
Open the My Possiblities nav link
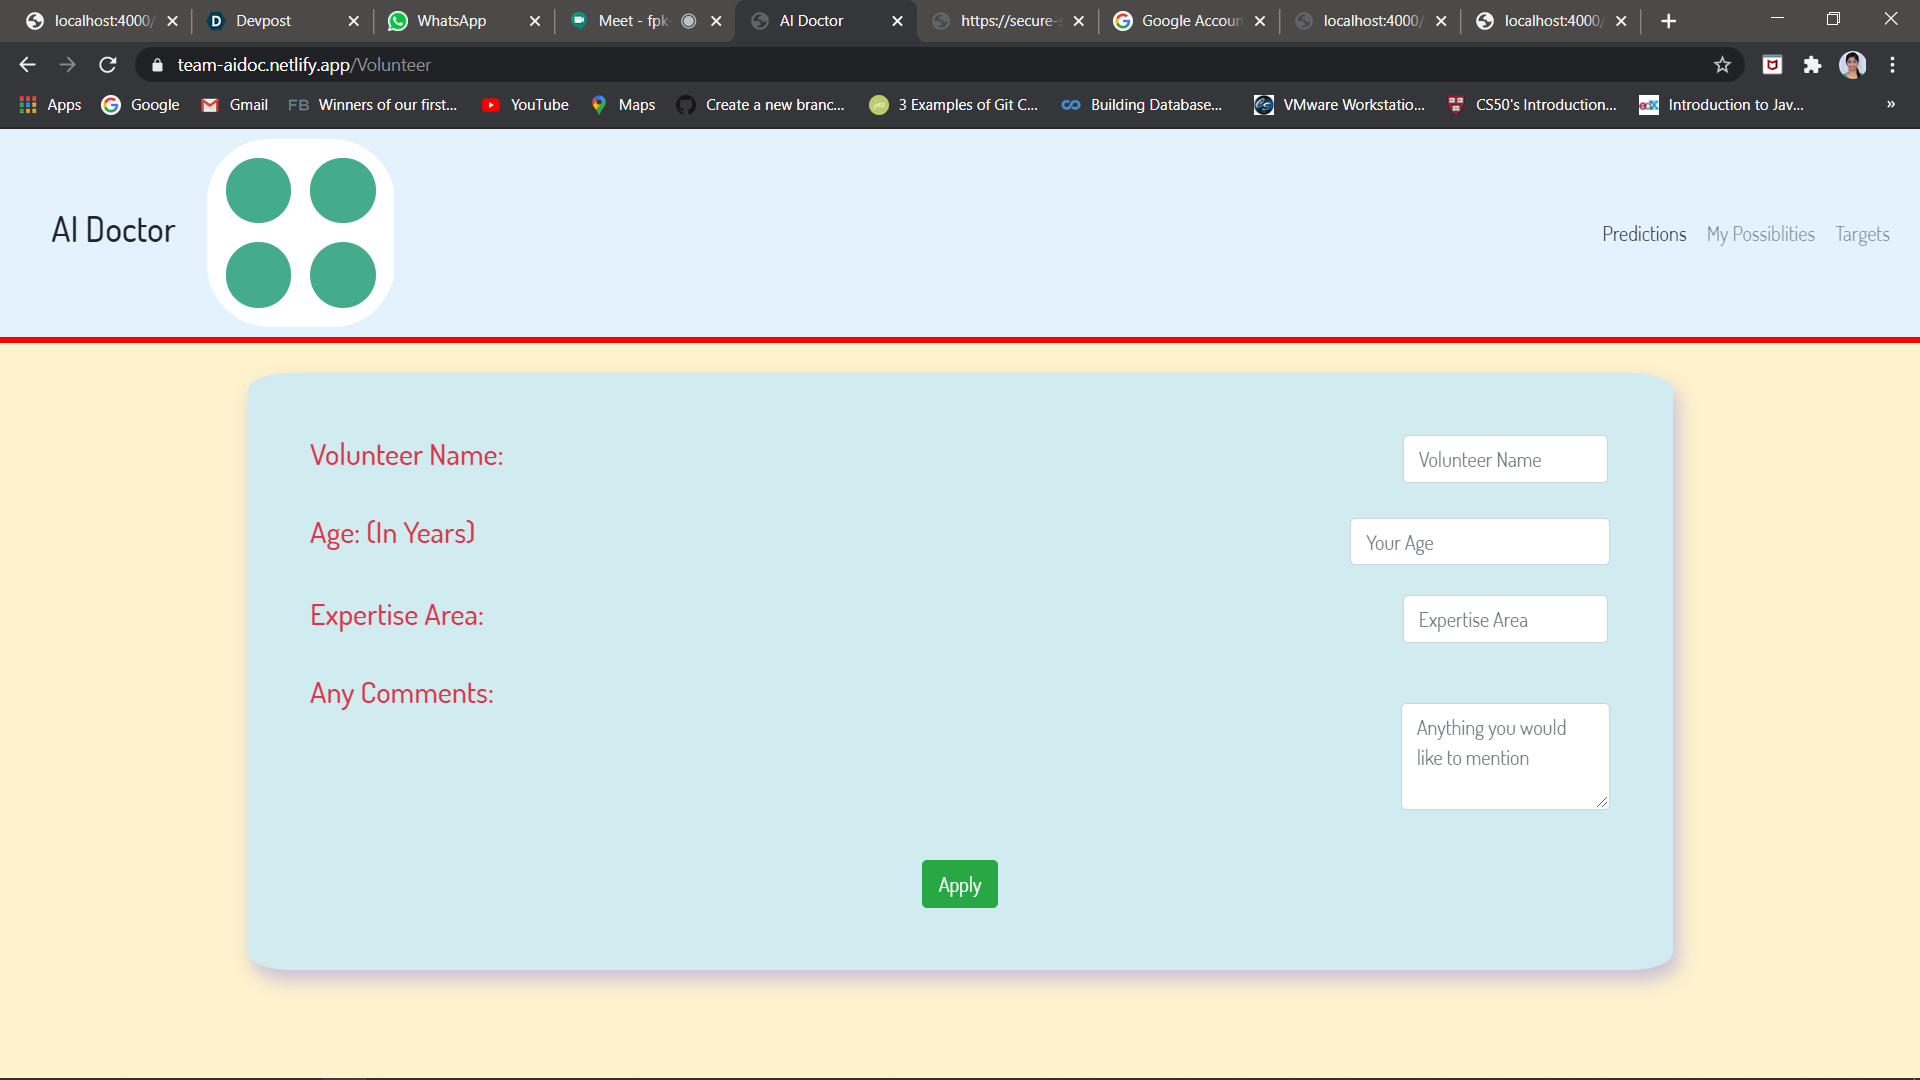click(x=1760, y=234)
